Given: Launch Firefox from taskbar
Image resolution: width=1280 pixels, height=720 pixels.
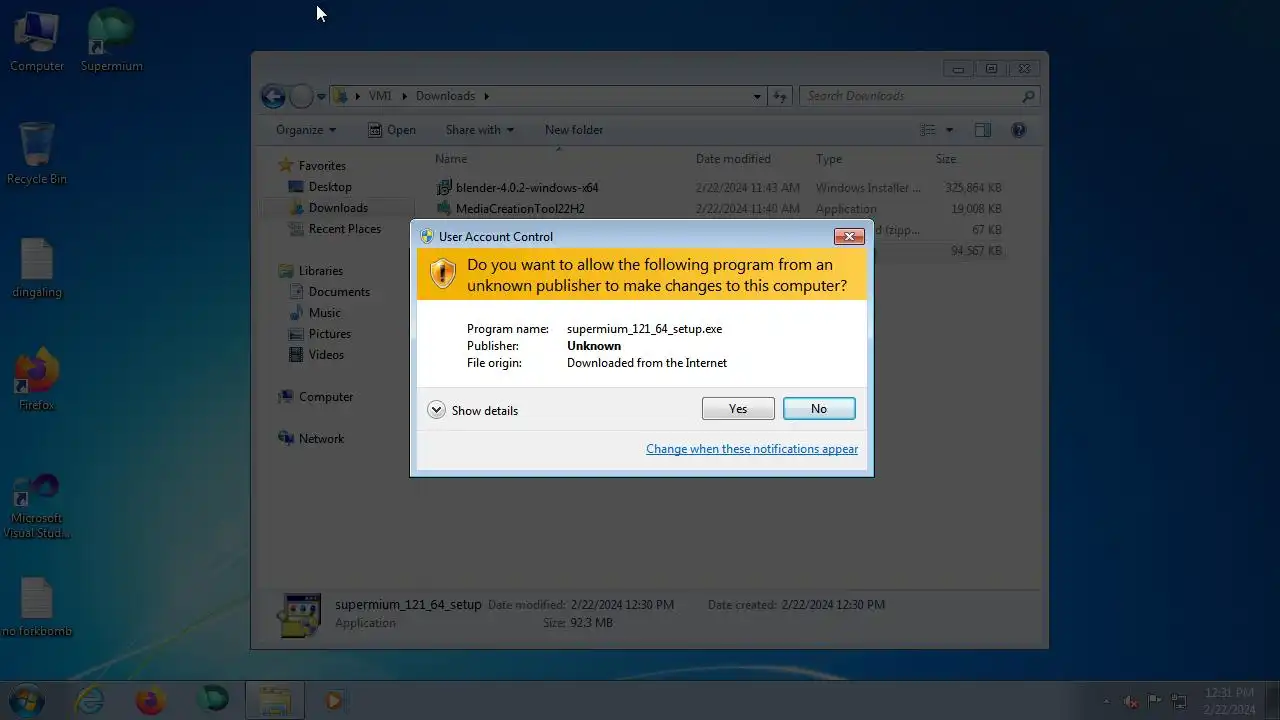Looking at the screenshot, I should 150,701.
